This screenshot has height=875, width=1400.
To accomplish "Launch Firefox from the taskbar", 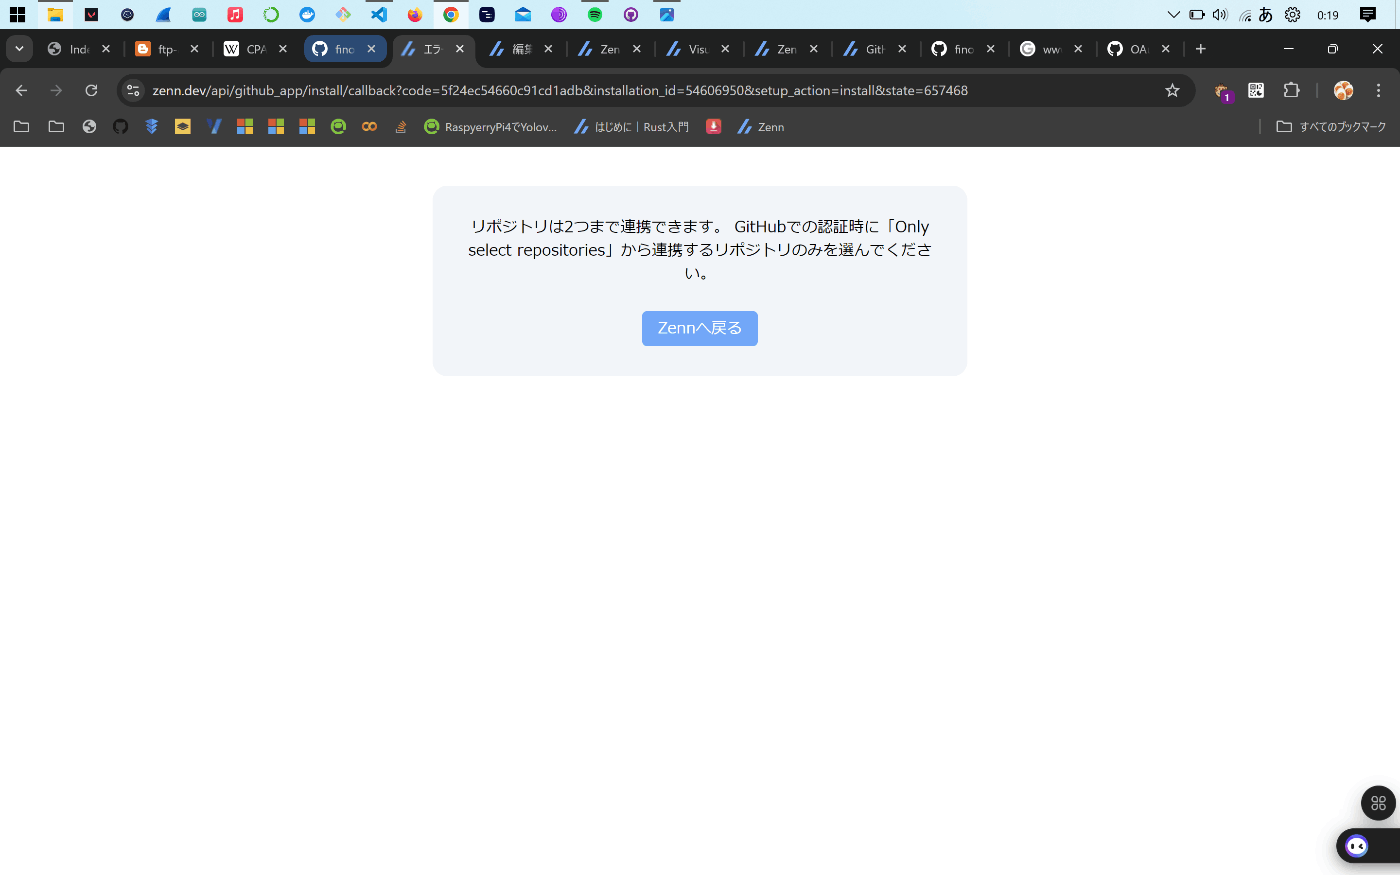I will pyautogui.click(x=415, y=15).
